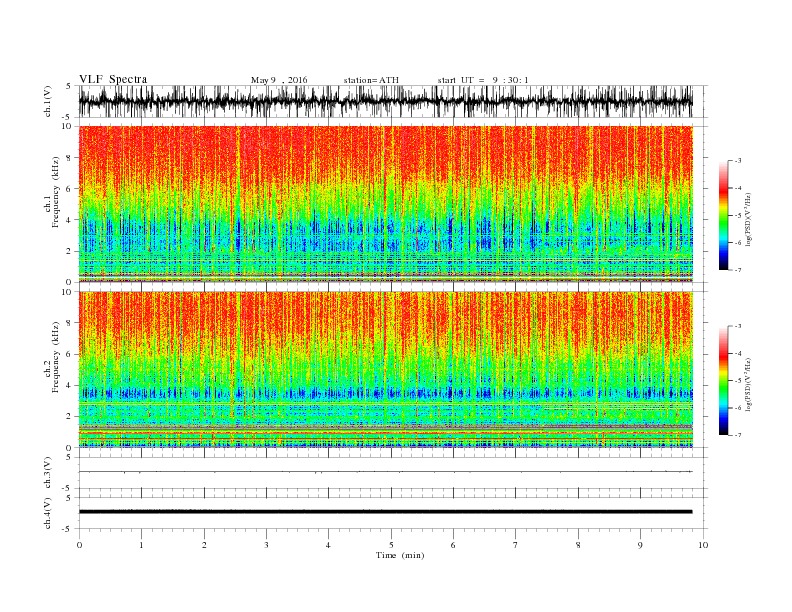Screen dimensions: 792x612
Task: Click inside the ch.1 spectrogram panel
Action: coord(385,204)
